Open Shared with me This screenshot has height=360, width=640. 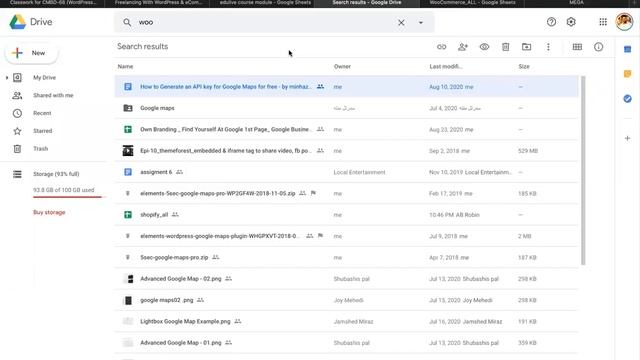click(53, 96)
